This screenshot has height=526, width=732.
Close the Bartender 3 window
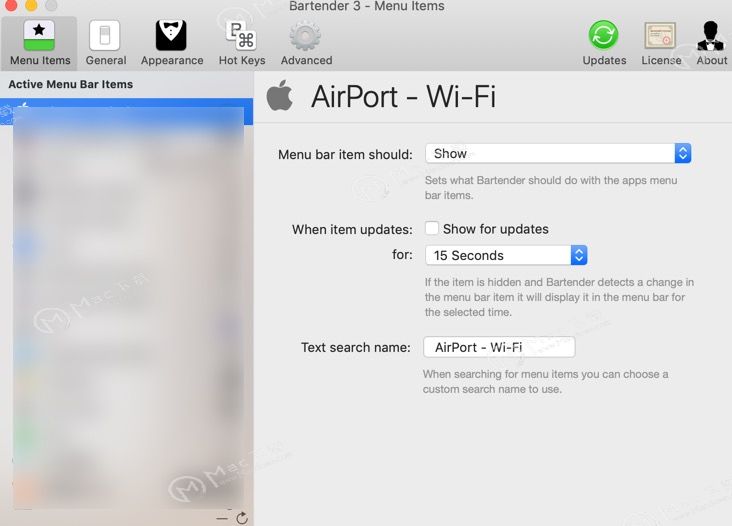point(11,5)
